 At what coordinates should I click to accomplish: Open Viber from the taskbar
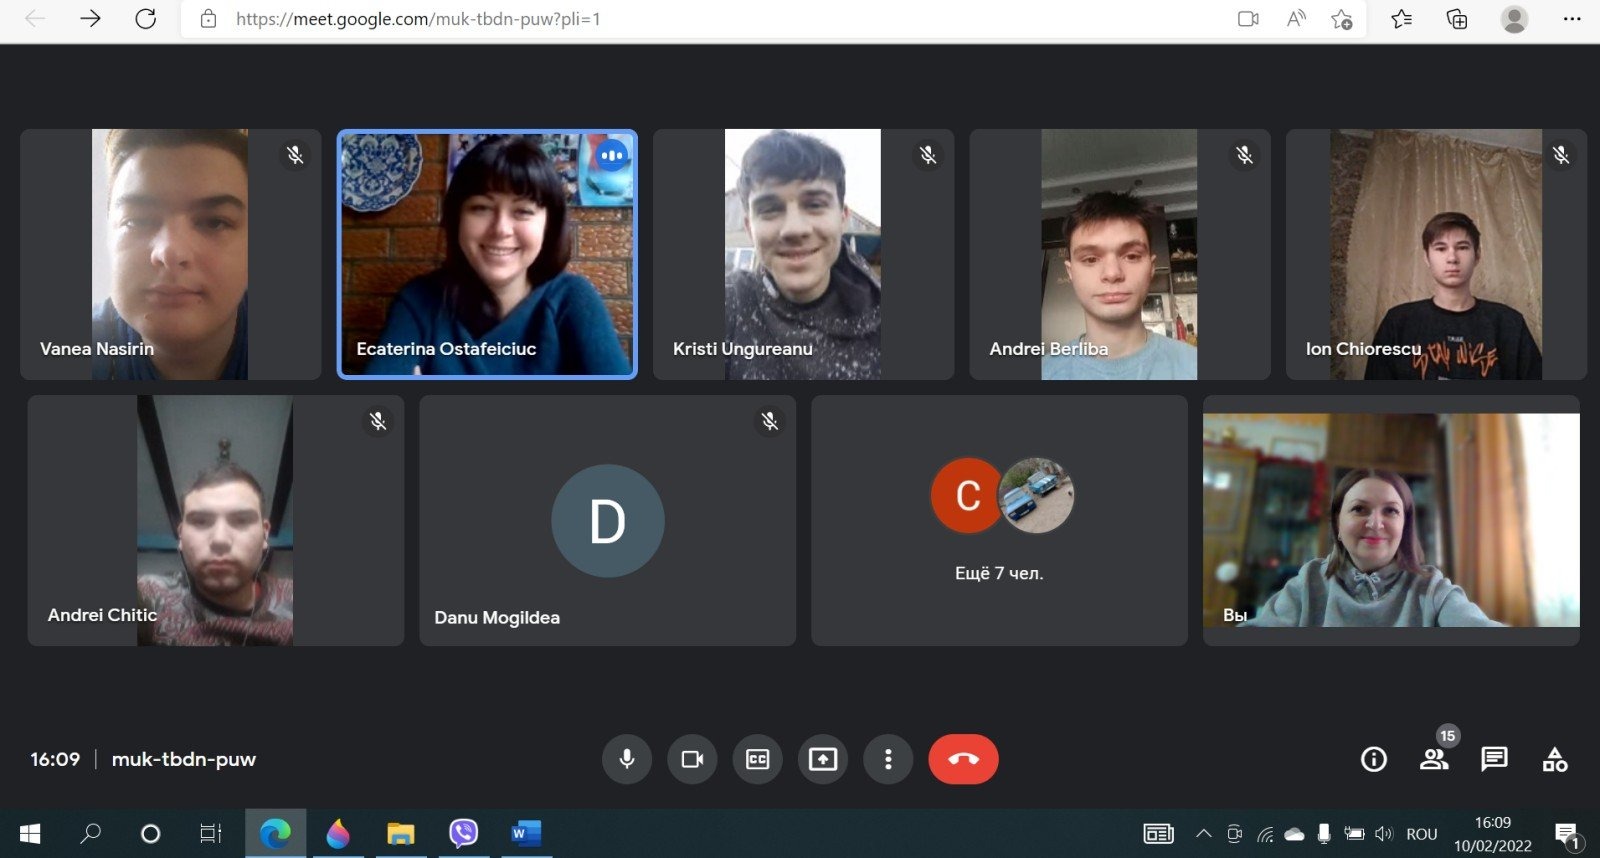point(463,833)
